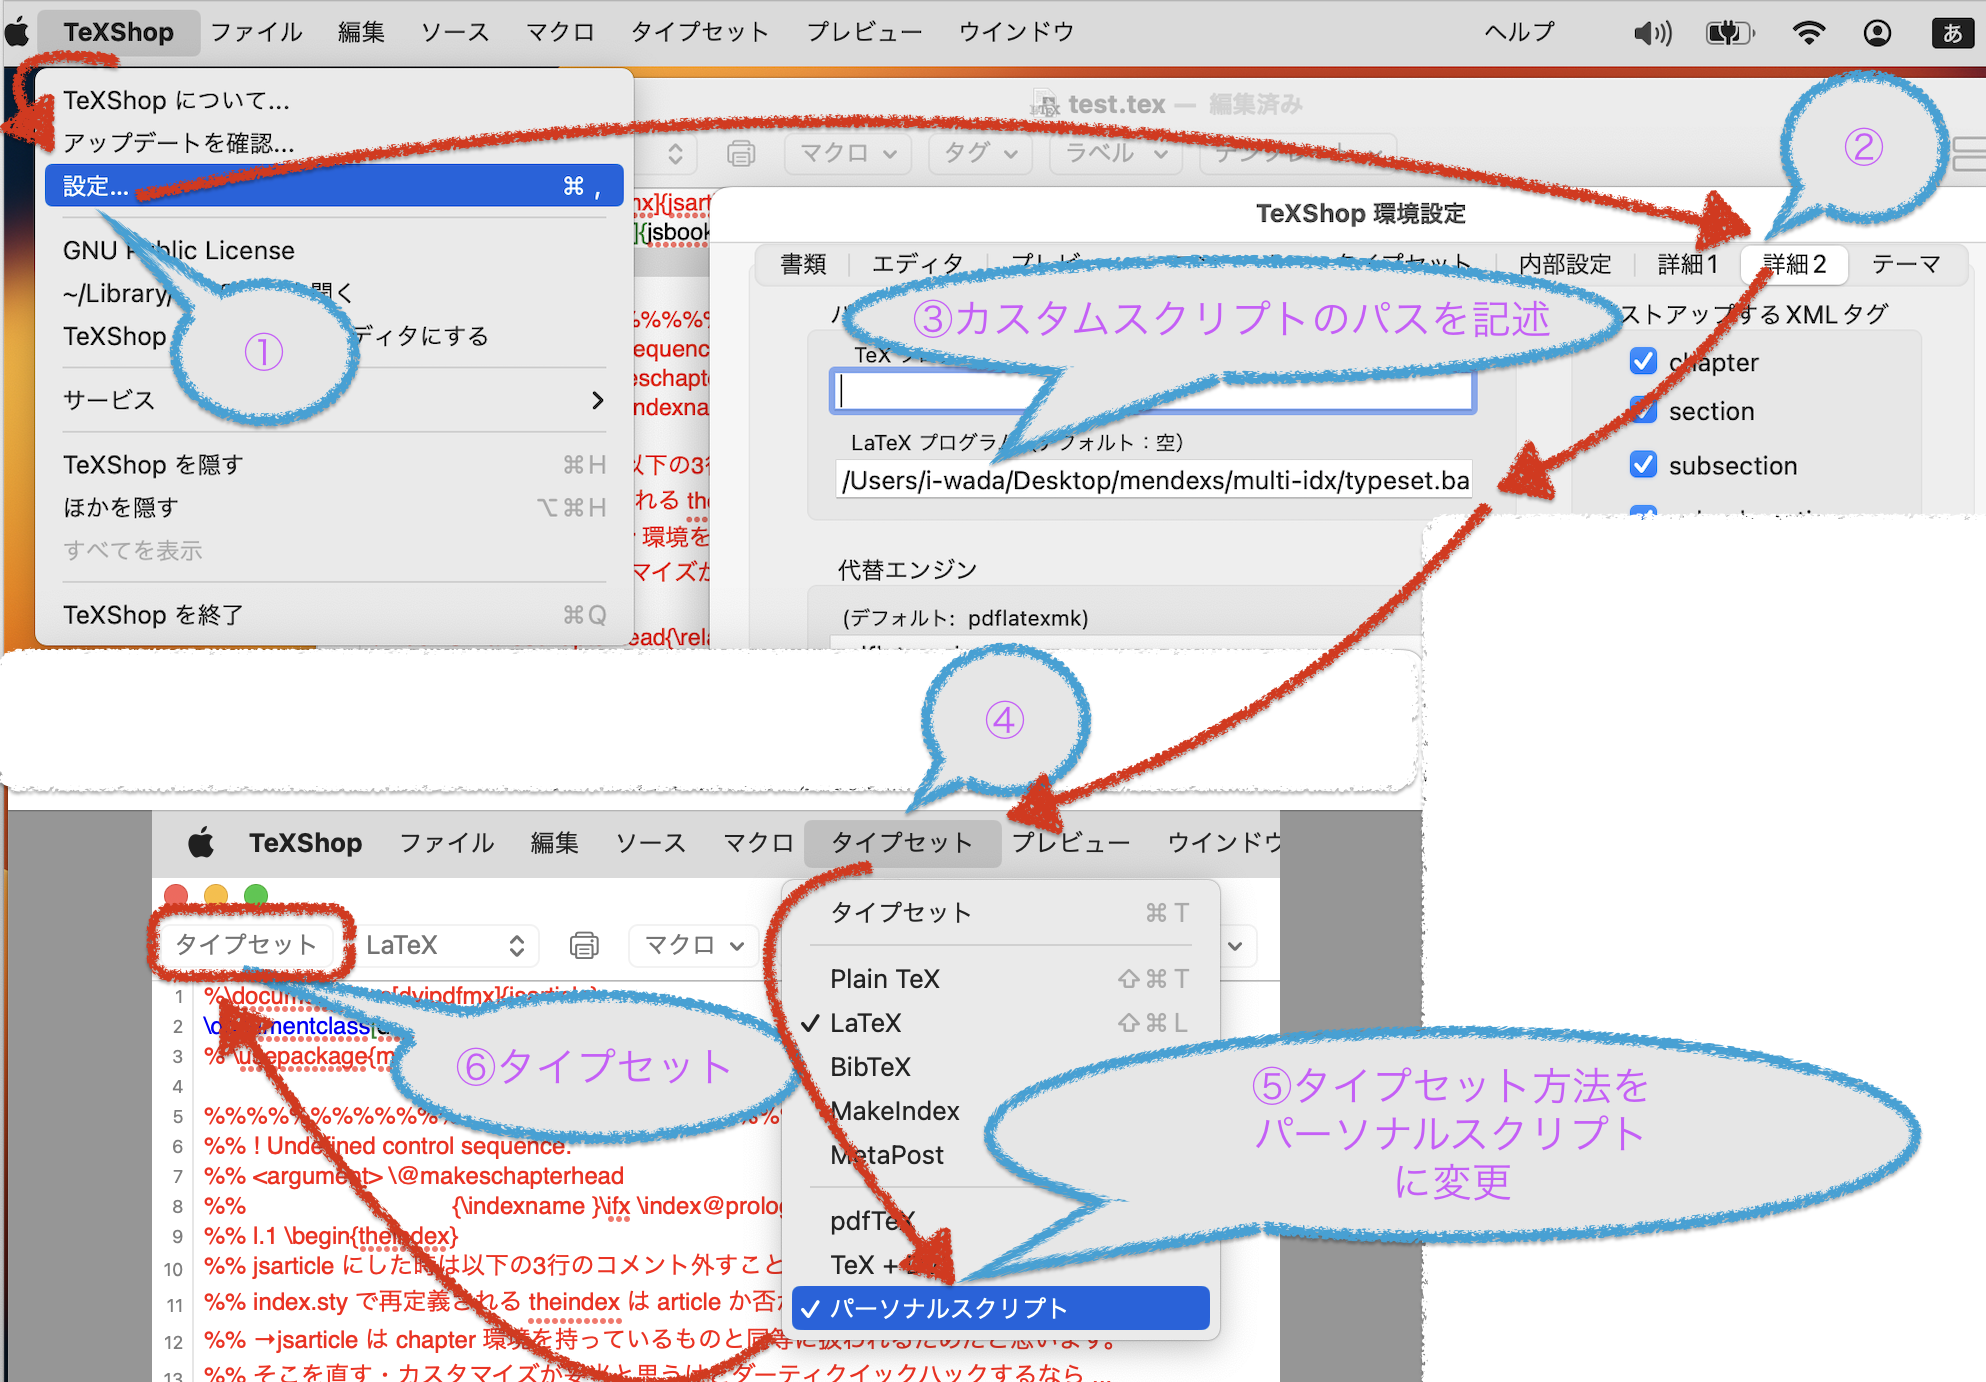Open ウインドウ menu in top menu bar

click(x=1016, y=32)
